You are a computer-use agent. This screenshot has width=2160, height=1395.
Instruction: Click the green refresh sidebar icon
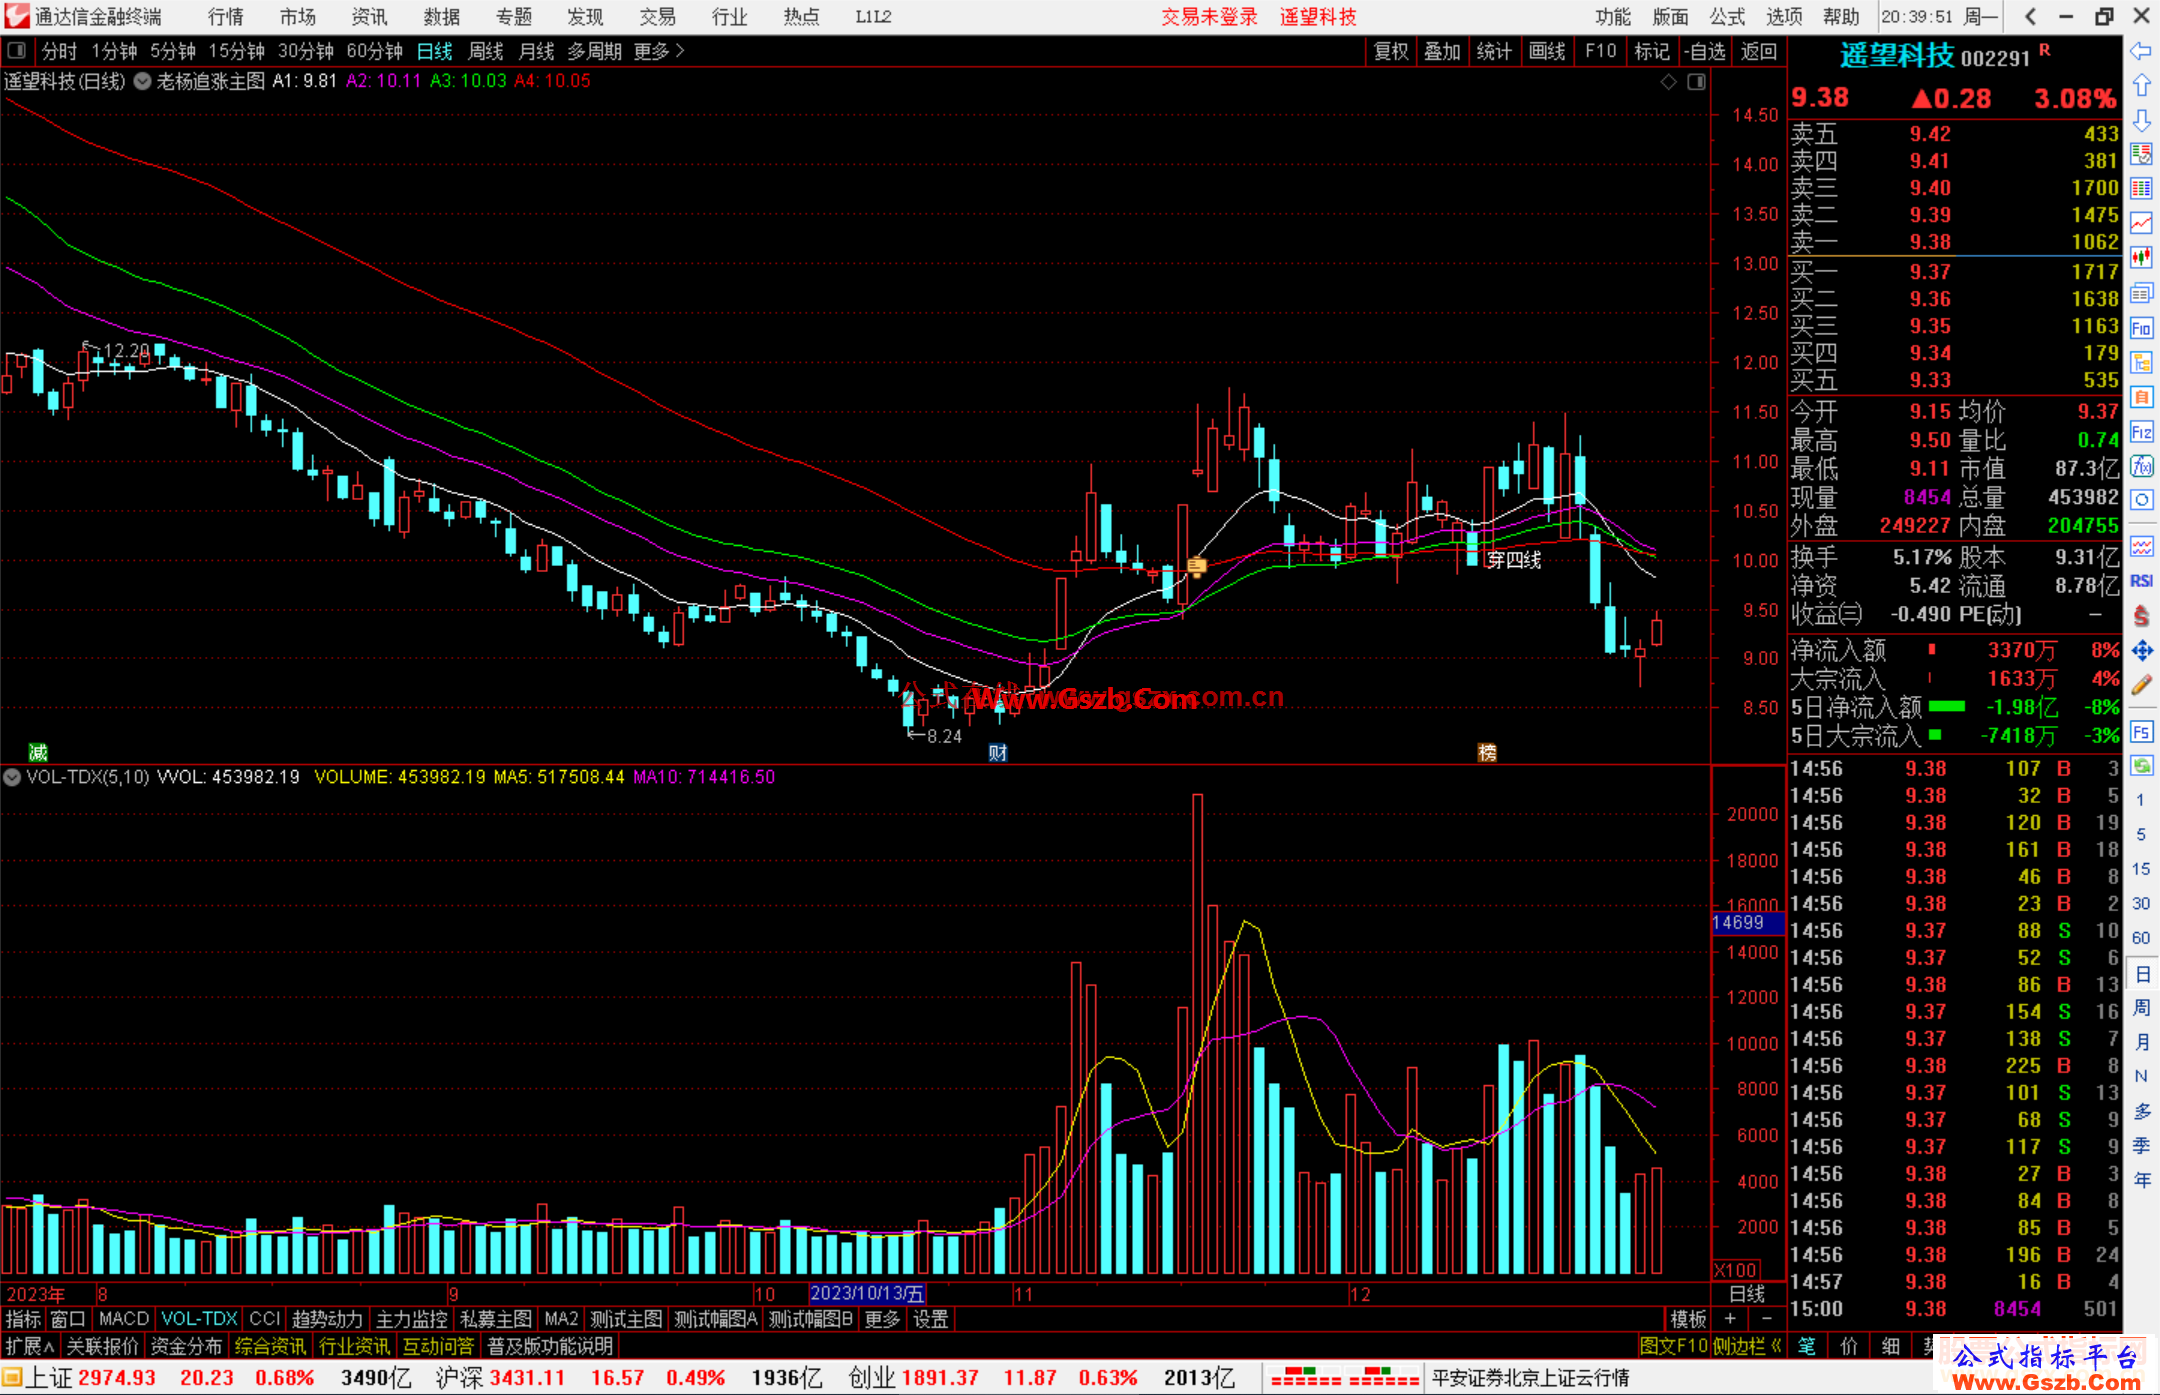(2141, 766)
